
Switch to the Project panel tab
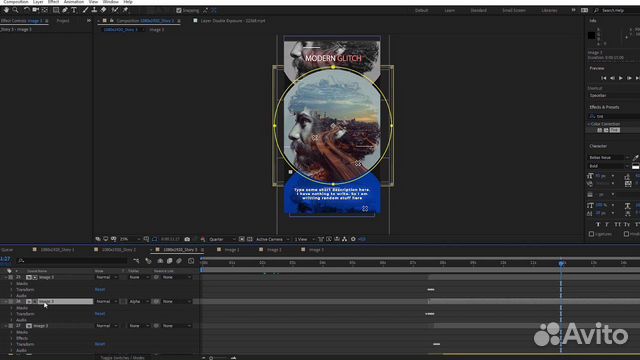[63, 20]
